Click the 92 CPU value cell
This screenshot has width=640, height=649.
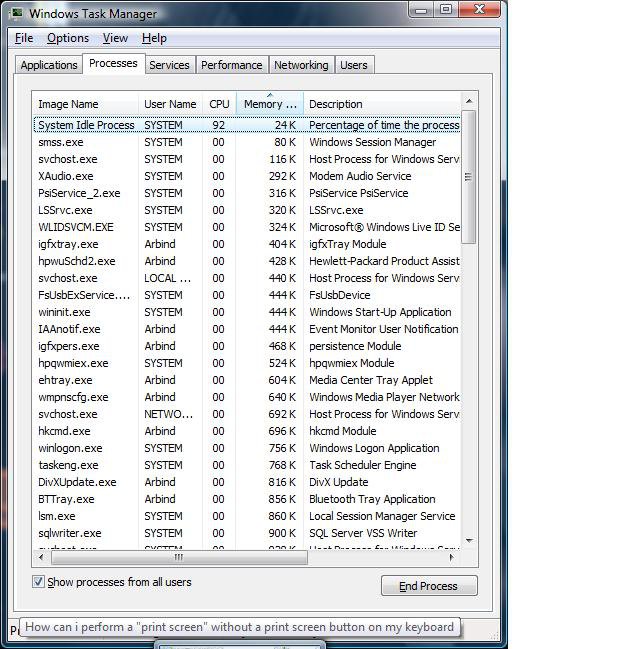[x=219, y=125]
